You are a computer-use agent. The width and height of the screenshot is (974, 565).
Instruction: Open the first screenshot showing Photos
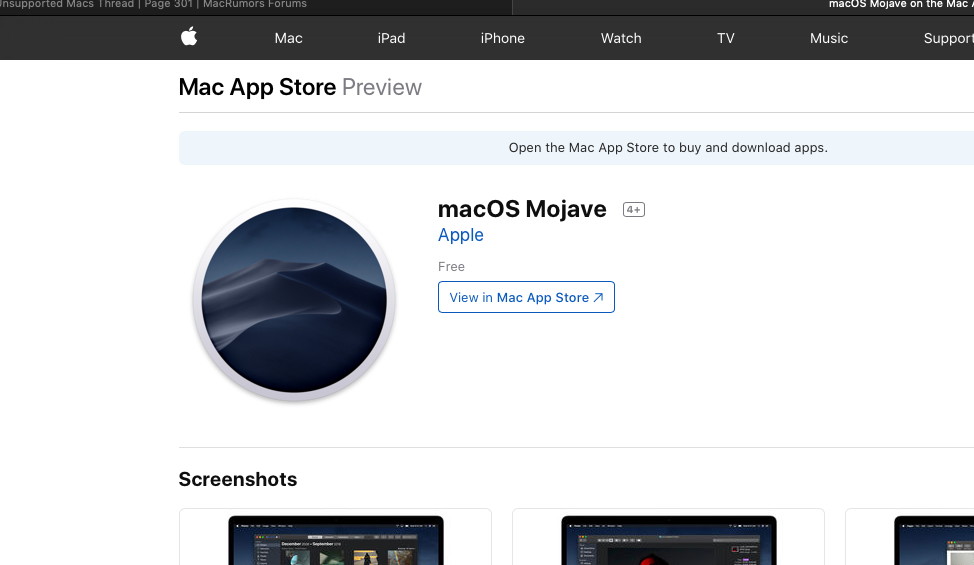(335, 537)
